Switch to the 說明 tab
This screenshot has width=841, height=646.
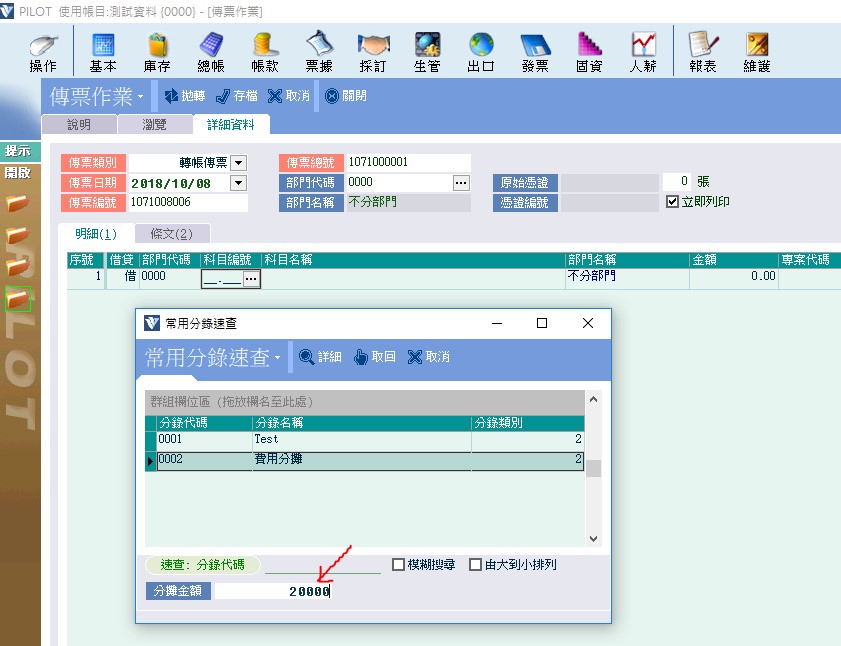coord(79,124)
